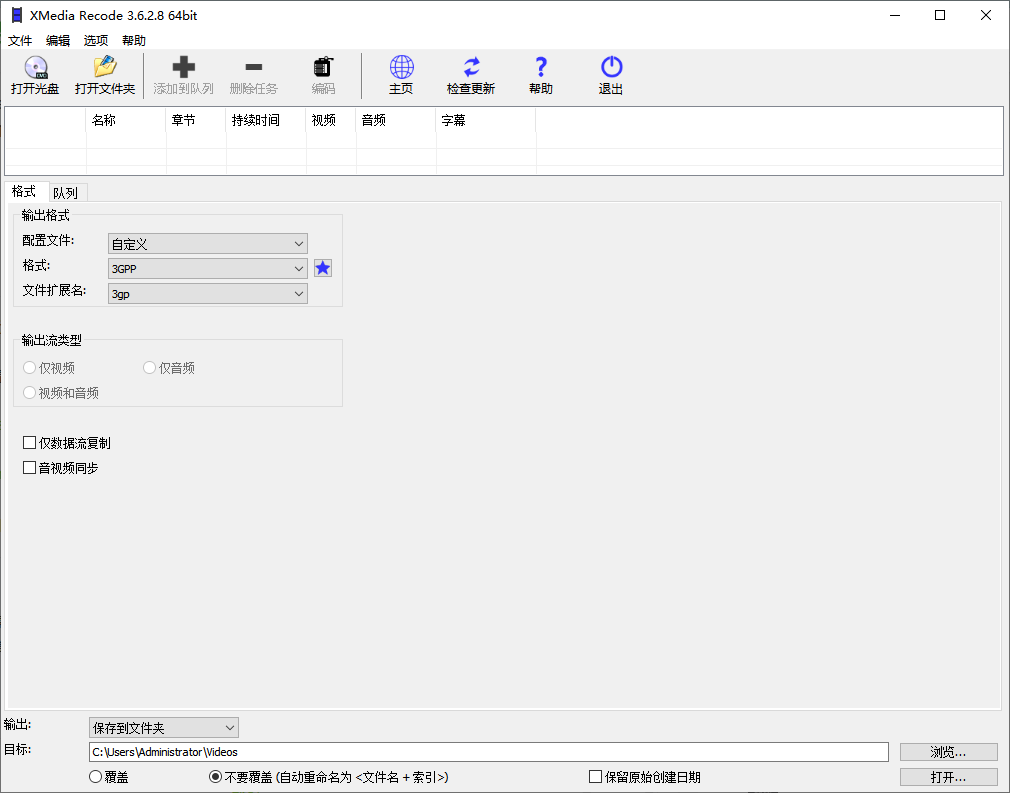Click the 浏览 button
This screenshot has width=1010, height=793.
point(948,751)
